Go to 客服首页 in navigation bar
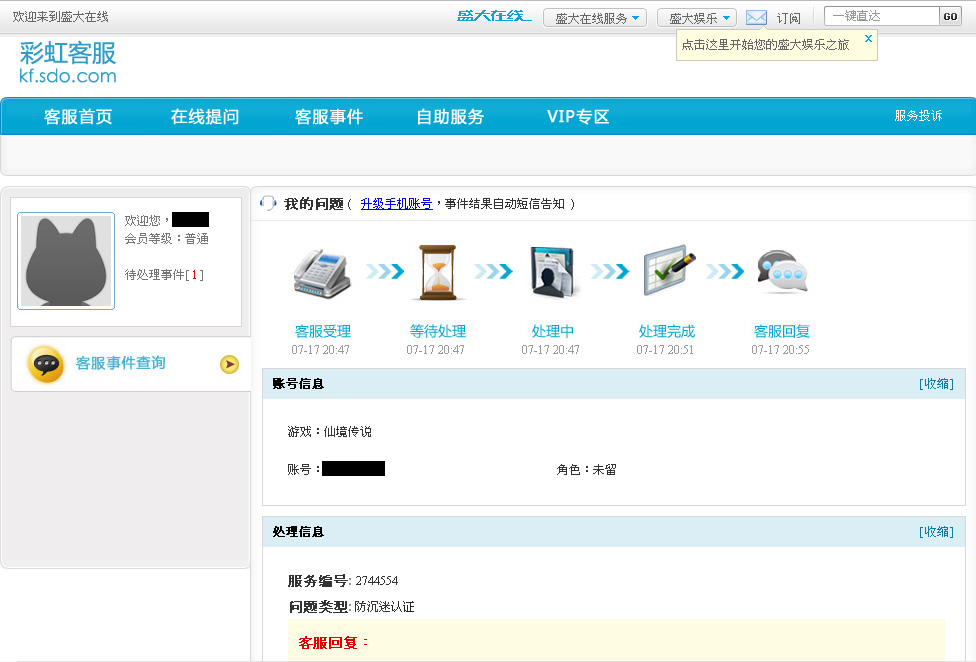 pos(78,116)
